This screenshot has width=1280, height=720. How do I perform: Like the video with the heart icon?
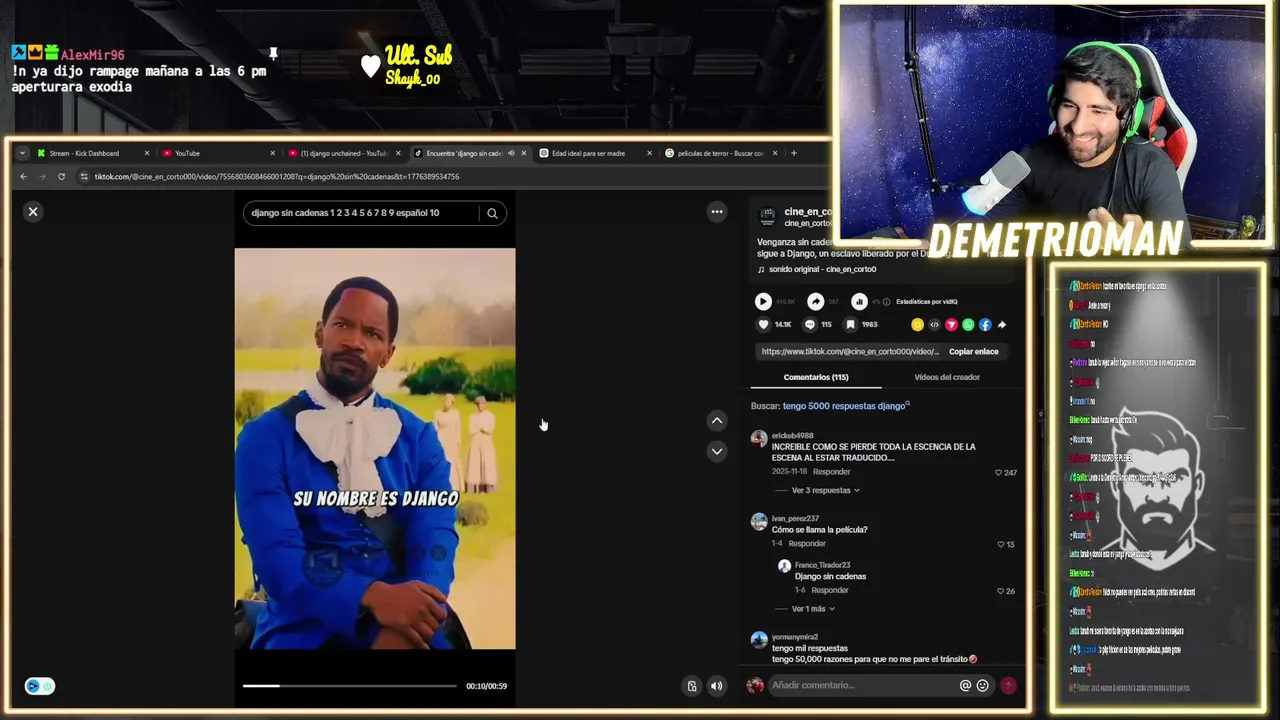pos(763,325)
